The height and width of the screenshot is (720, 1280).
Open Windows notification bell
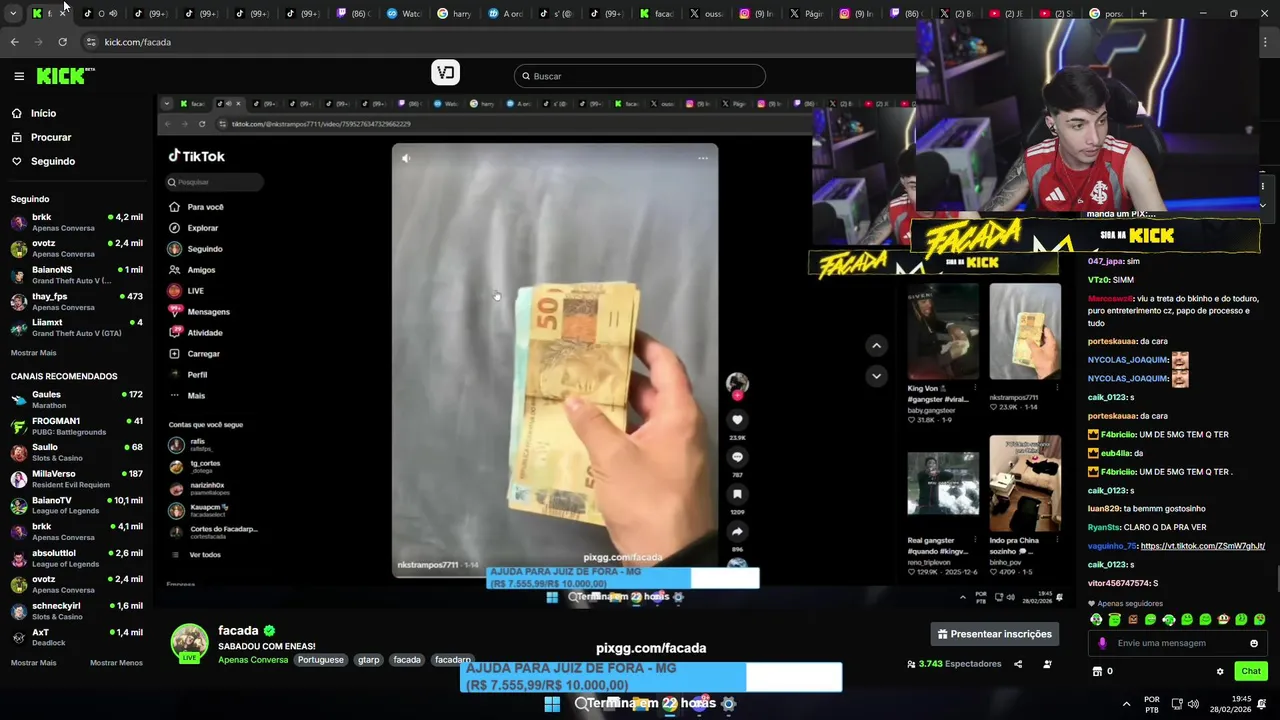click(1263, 704)
